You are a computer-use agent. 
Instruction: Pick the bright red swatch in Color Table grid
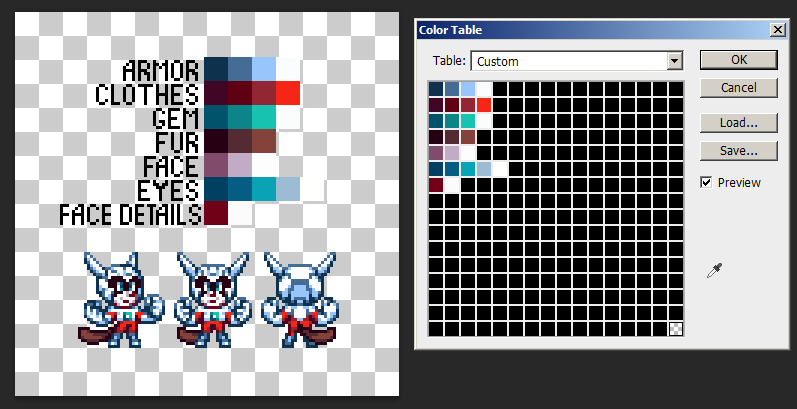tap(484, 105)
